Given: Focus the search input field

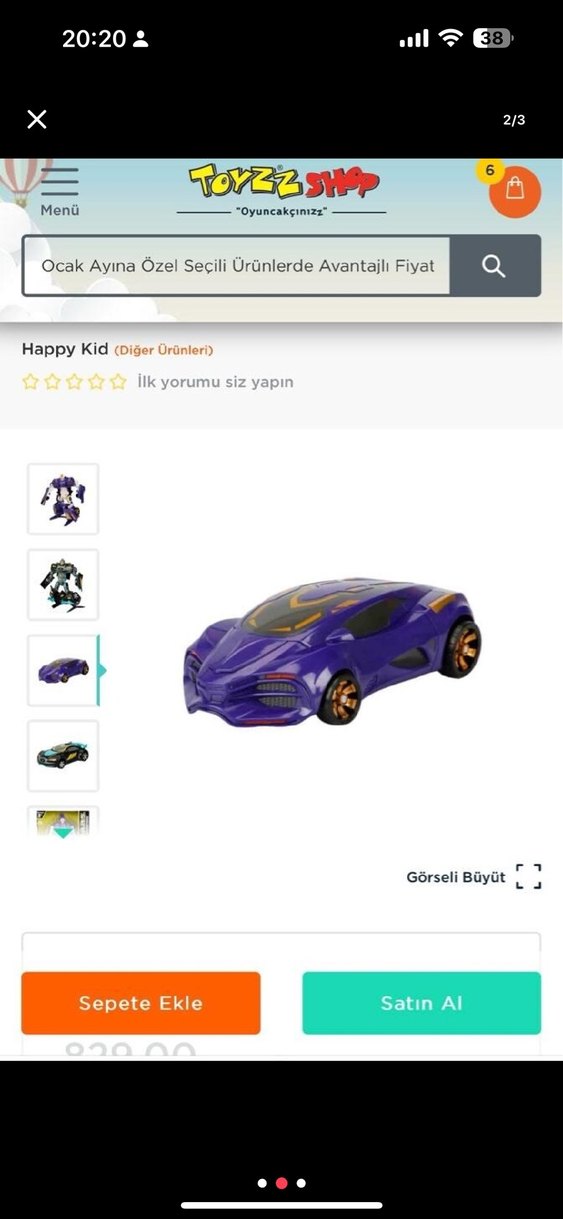Looking at the screenshot, I should [237, 266].
